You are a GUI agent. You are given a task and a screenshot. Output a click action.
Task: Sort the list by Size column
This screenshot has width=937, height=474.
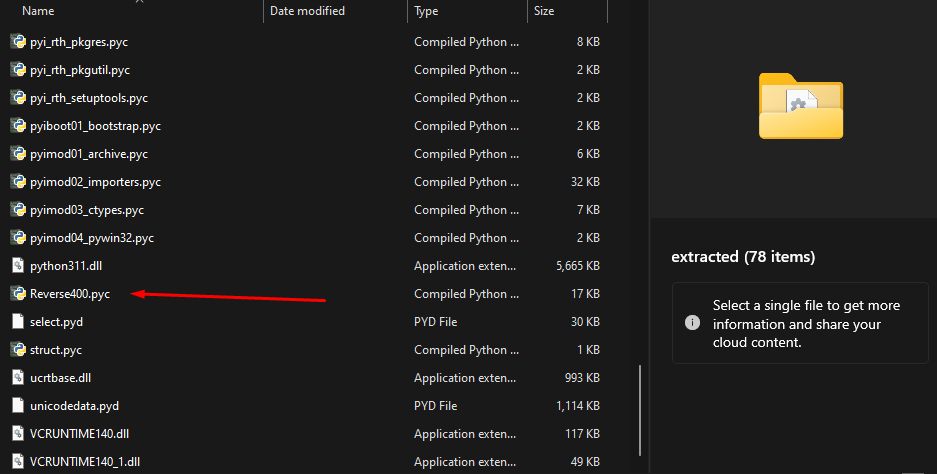pos(544,11)
